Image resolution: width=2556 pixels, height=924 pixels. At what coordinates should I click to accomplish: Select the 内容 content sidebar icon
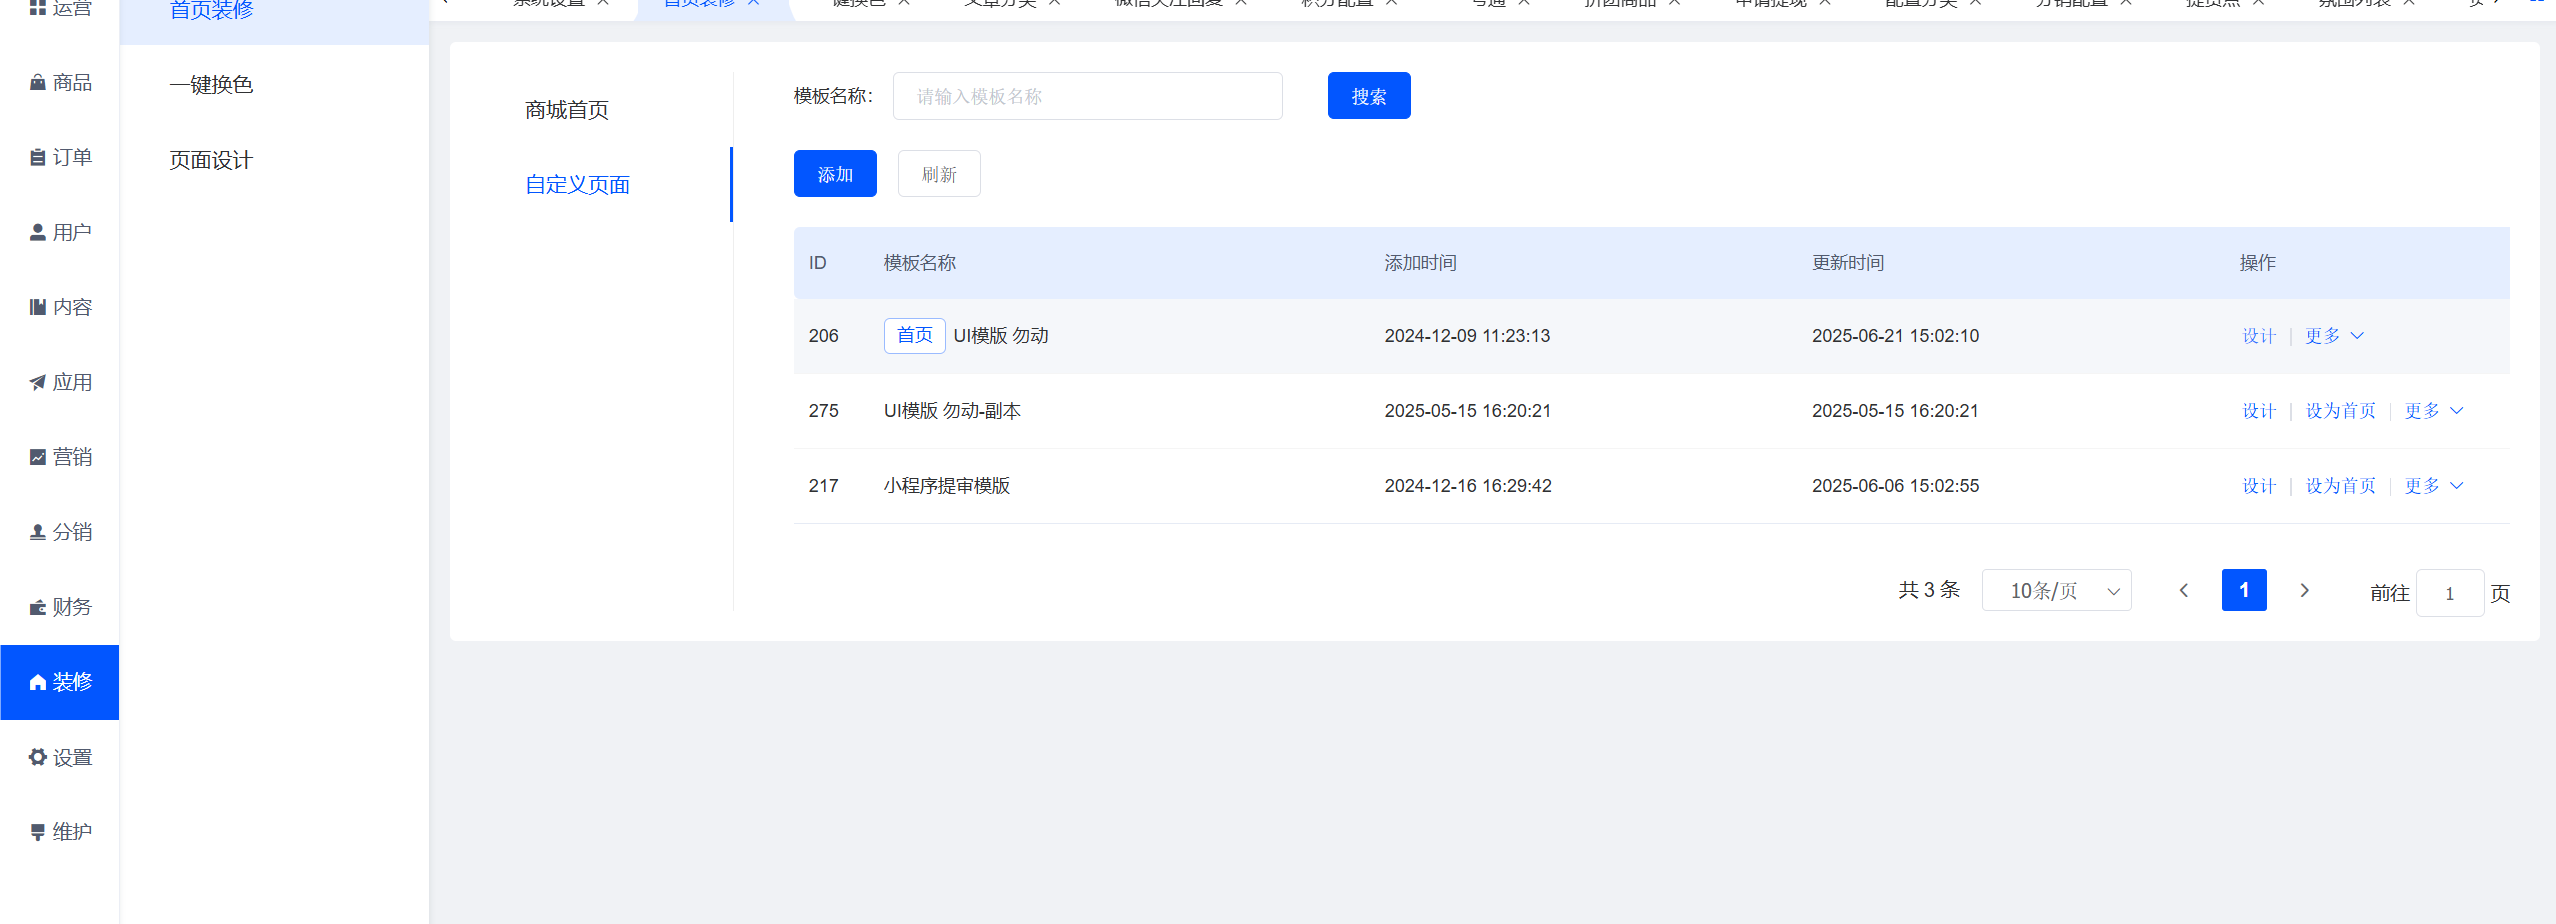click(x=38, y=308)
